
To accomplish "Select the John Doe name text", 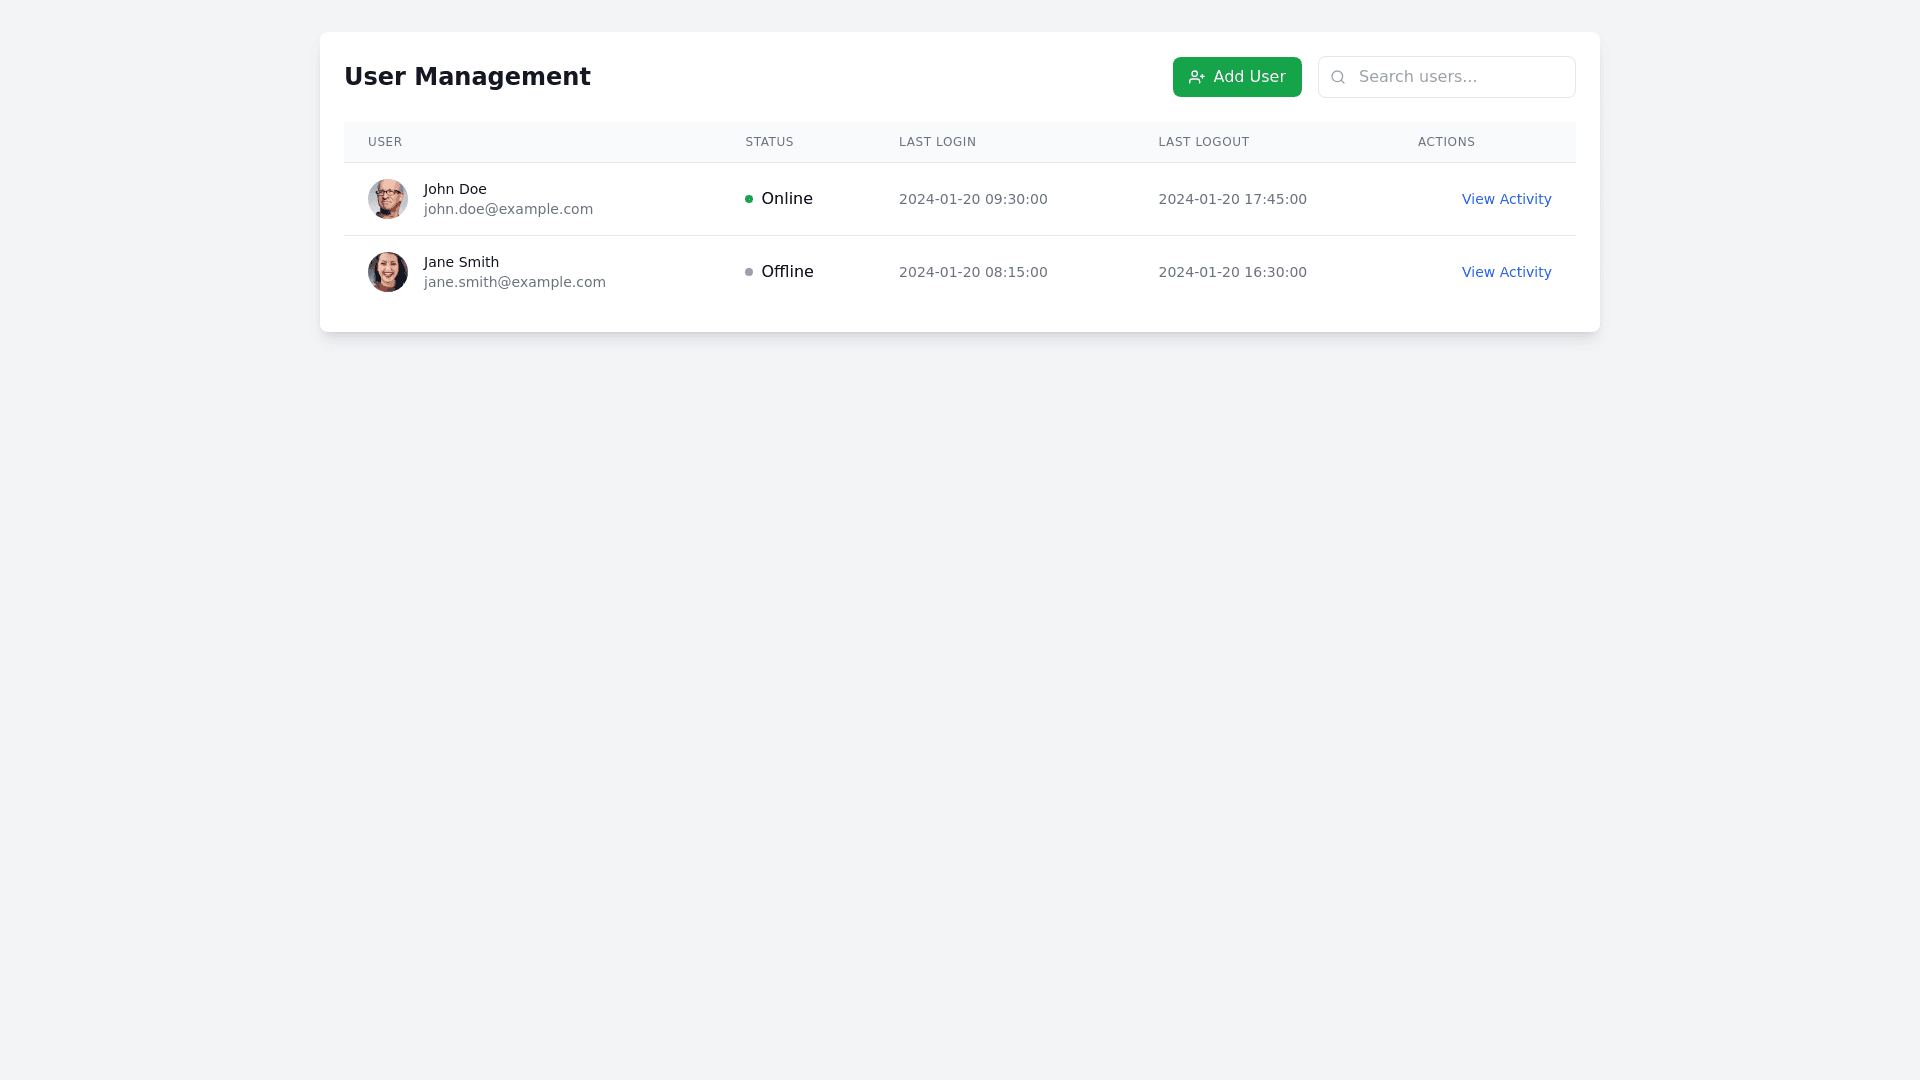I will pyautogui.click(x=455, y=189).
